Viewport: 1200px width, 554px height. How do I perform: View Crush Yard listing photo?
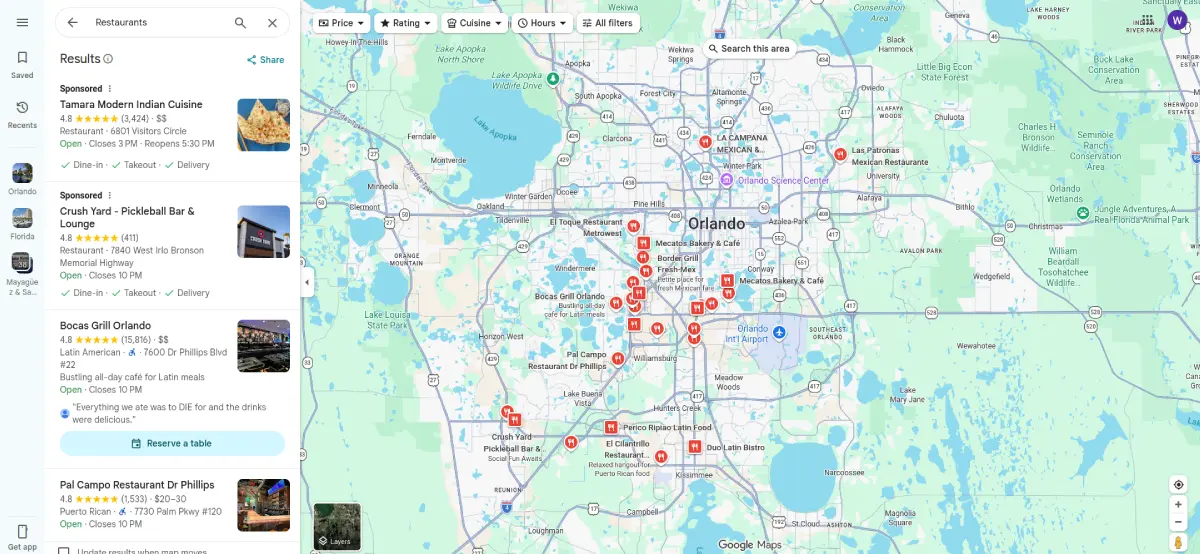point(263,232)
